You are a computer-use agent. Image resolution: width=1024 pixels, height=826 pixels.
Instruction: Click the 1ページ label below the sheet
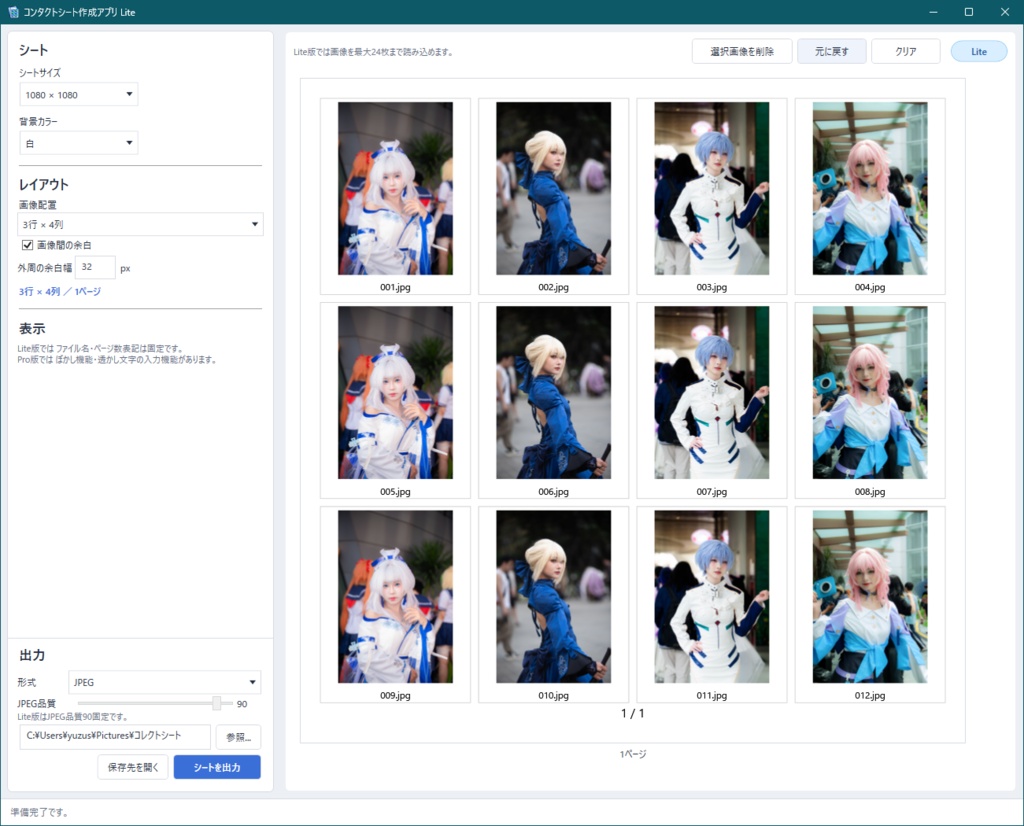[x=633, y=754]
